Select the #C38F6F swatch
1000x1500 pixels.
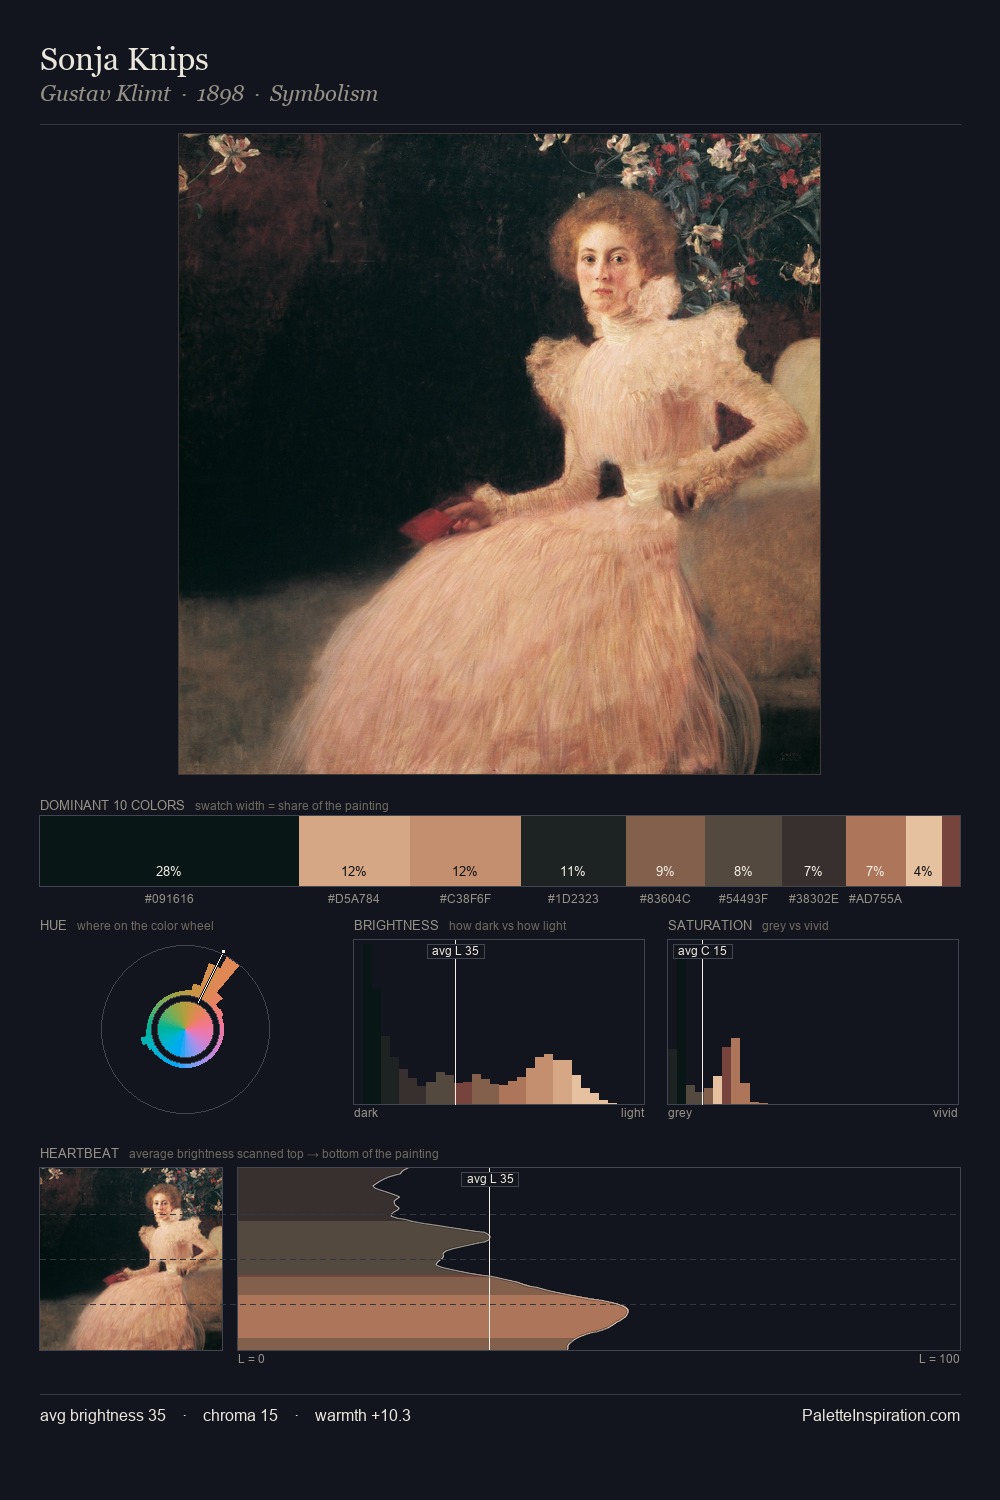(x=465, y=851)
